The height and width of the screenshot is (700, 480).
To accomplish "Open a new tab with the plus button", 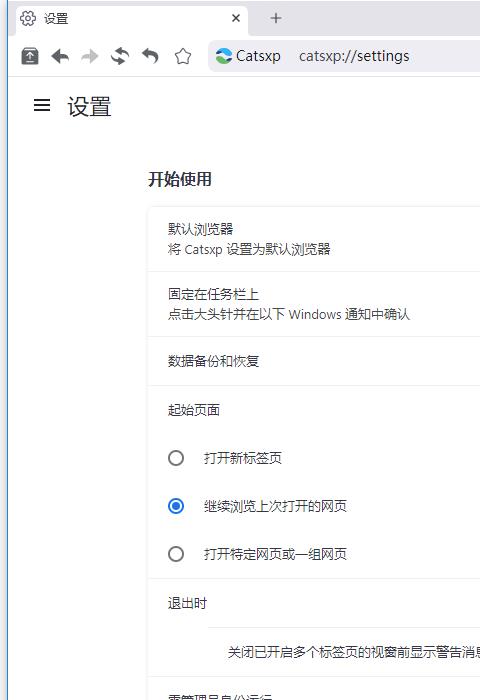I will coord(276,18).
